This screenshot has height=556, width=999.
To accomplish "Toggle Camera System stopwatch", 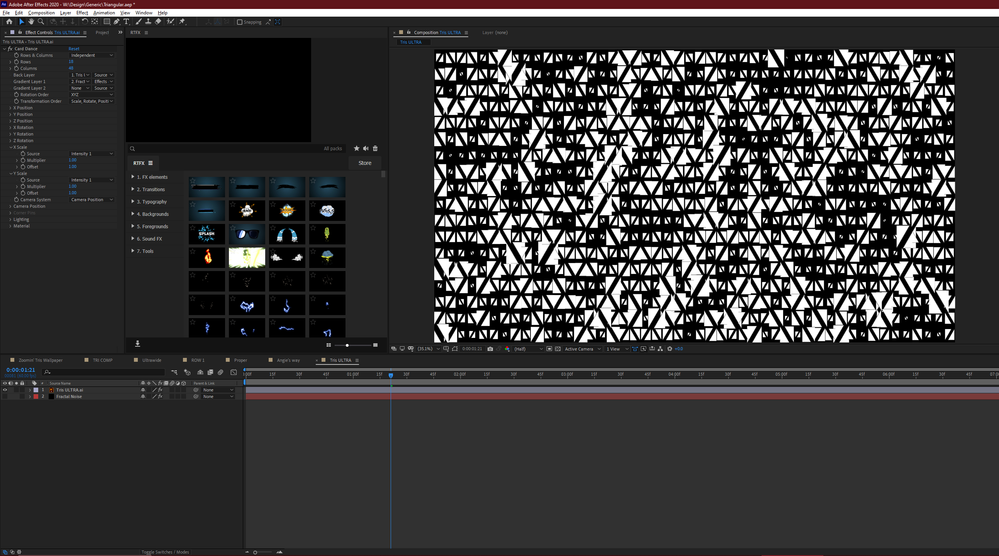I will coord(17,199).
